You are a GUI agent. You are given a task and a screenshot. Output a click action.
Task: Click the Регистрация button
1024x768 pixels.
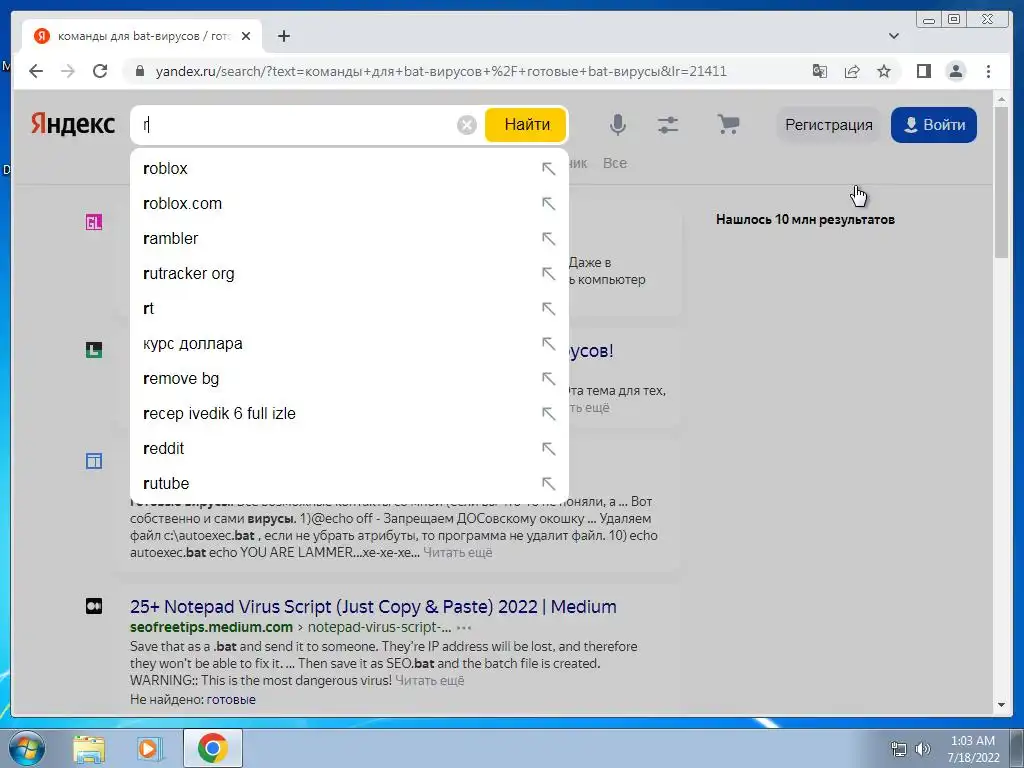click(x=828, y=125)
